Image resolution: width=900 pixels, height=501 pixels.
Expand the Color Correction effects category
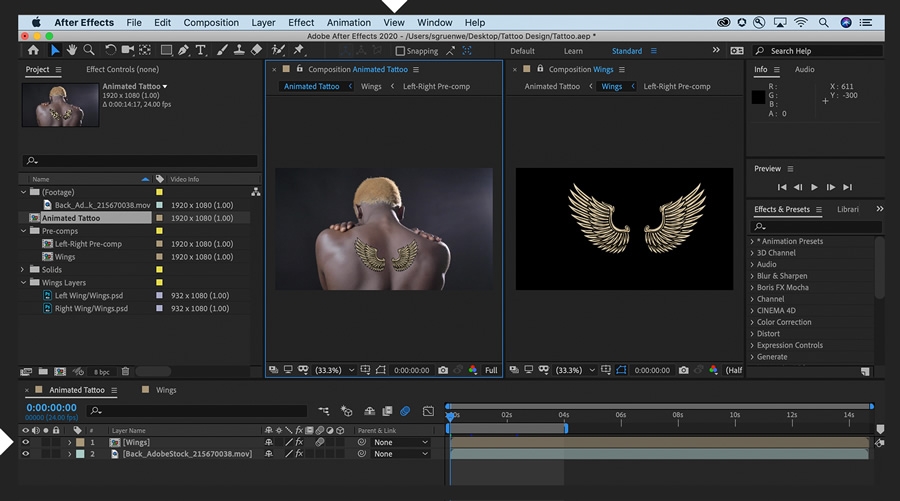tap(753, 322)
